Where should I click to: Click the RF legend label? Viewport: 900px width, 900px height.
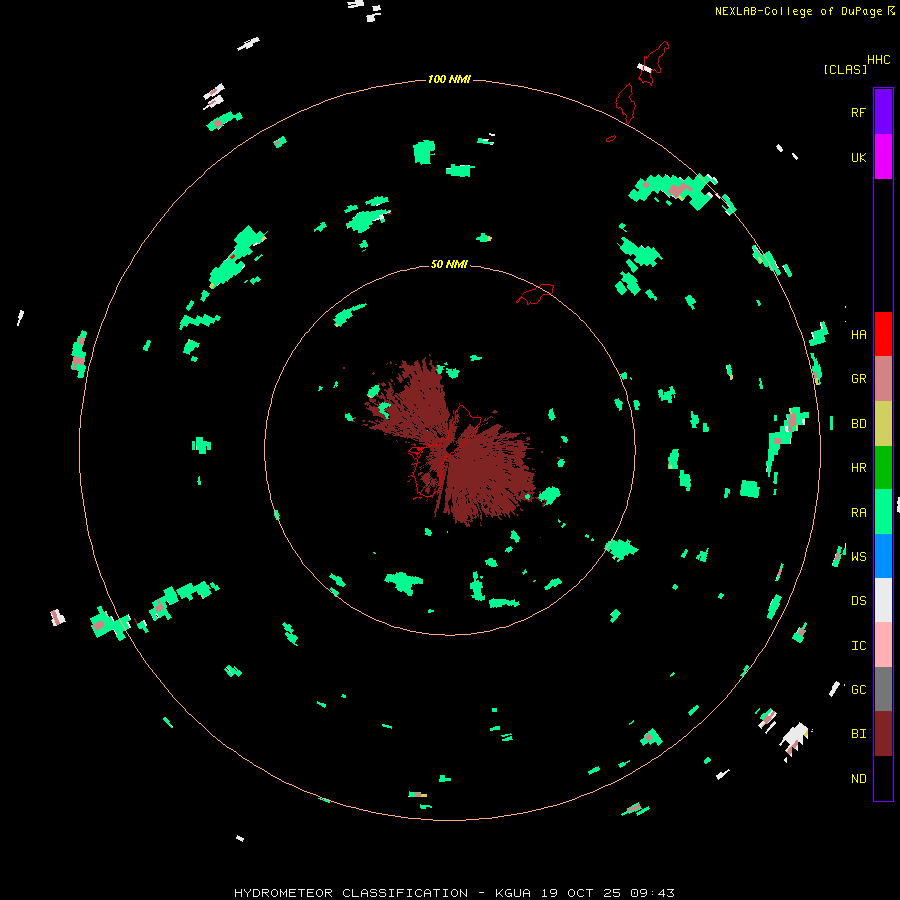(x=858, y=112)
